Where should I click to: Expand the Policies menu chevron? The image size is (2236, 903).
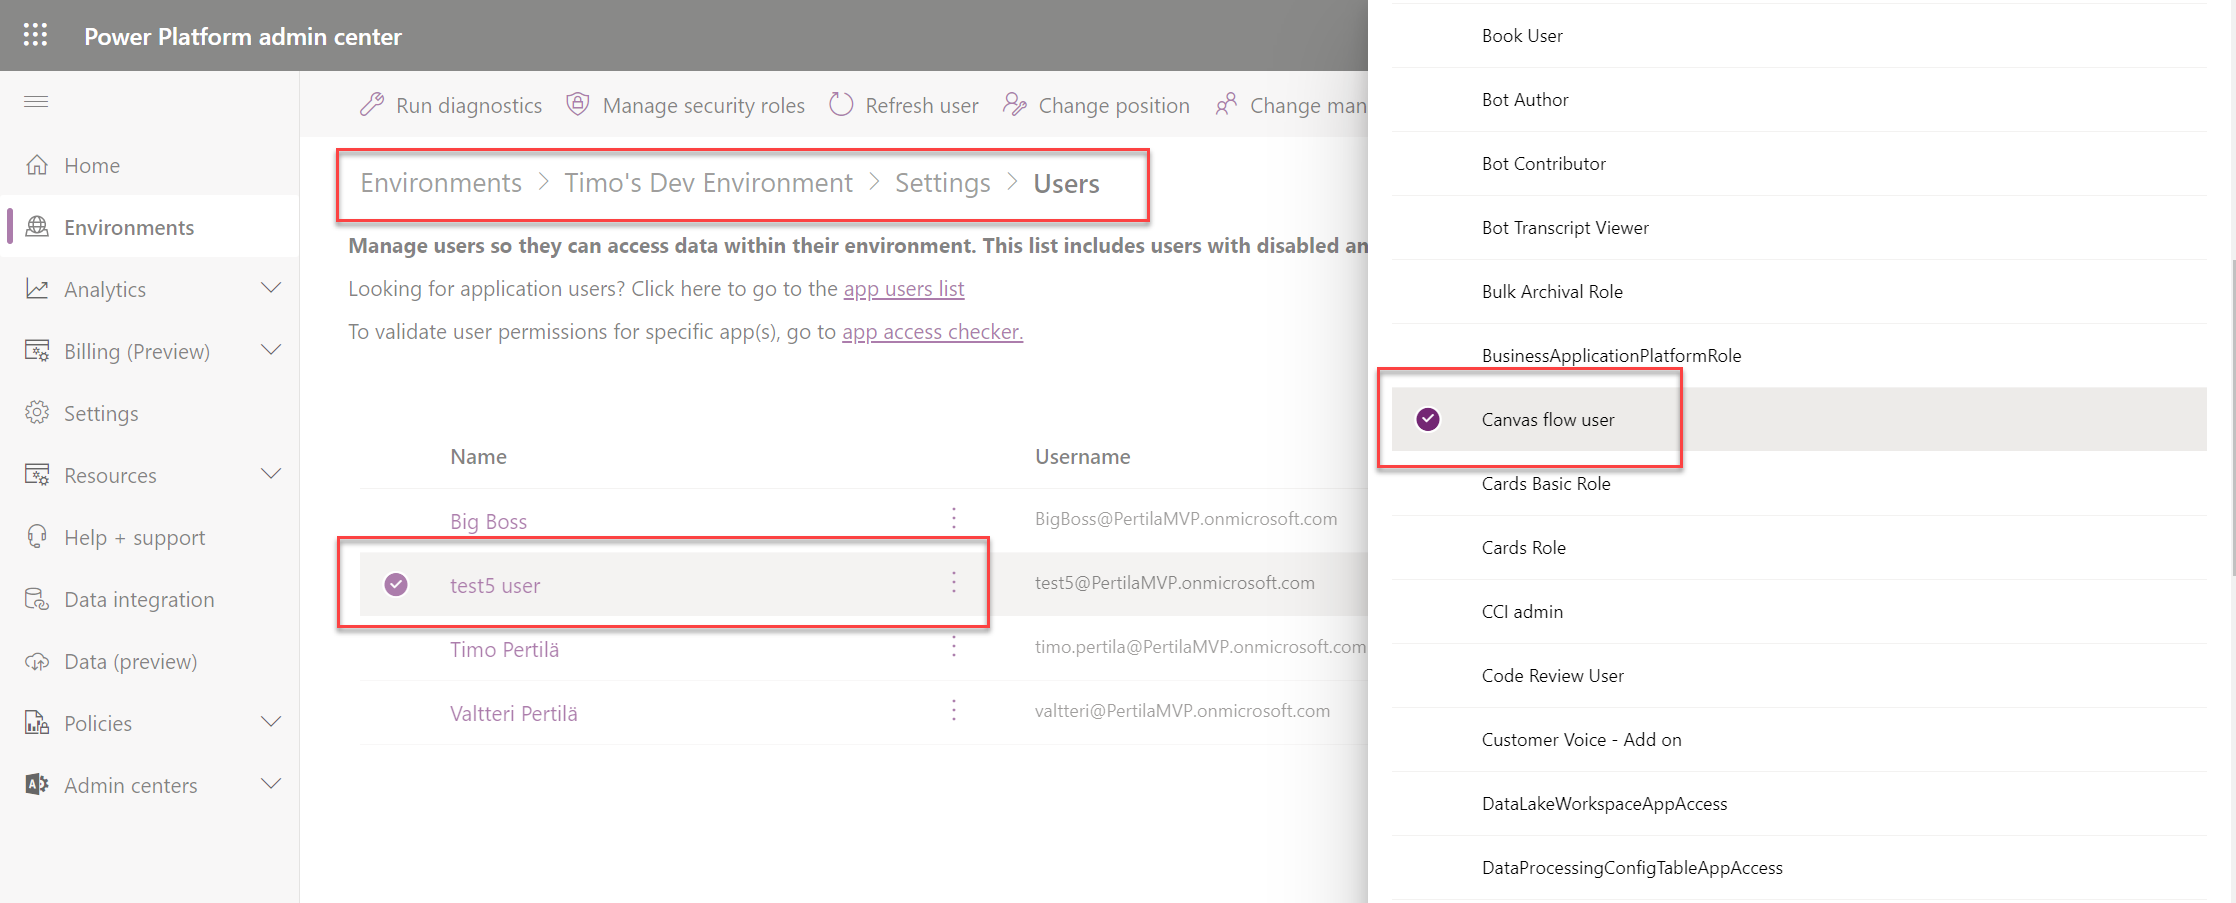click(271, 722)
